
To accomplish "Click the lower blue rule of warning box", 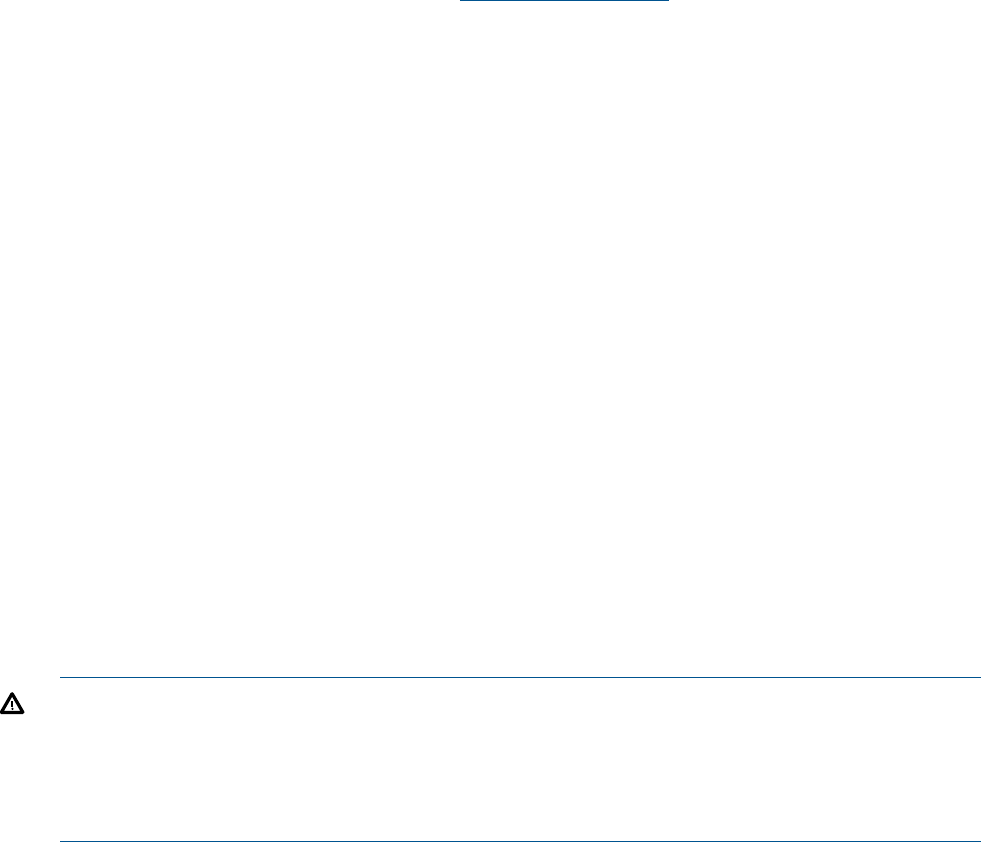I will pos(520,841).
